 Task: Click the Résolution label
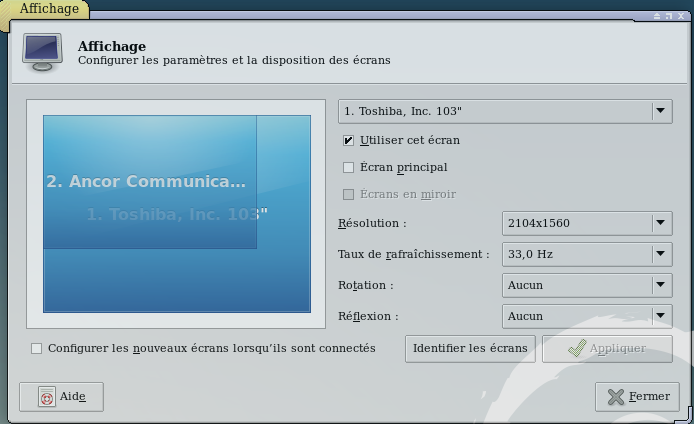coord(372,223)
